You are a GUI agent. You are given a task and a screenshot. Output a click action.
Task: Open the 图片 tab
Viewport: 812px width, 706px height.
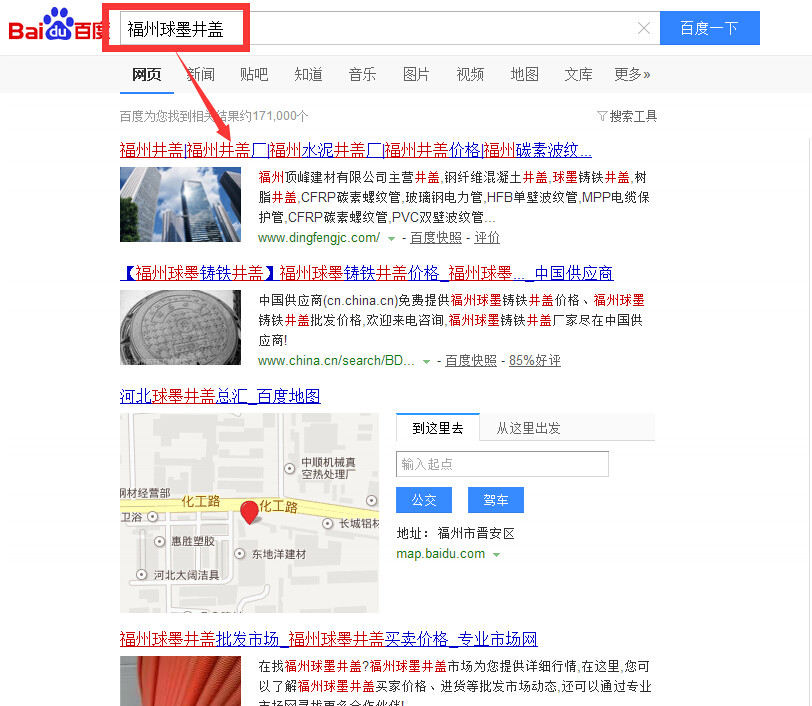coord(416,75)
